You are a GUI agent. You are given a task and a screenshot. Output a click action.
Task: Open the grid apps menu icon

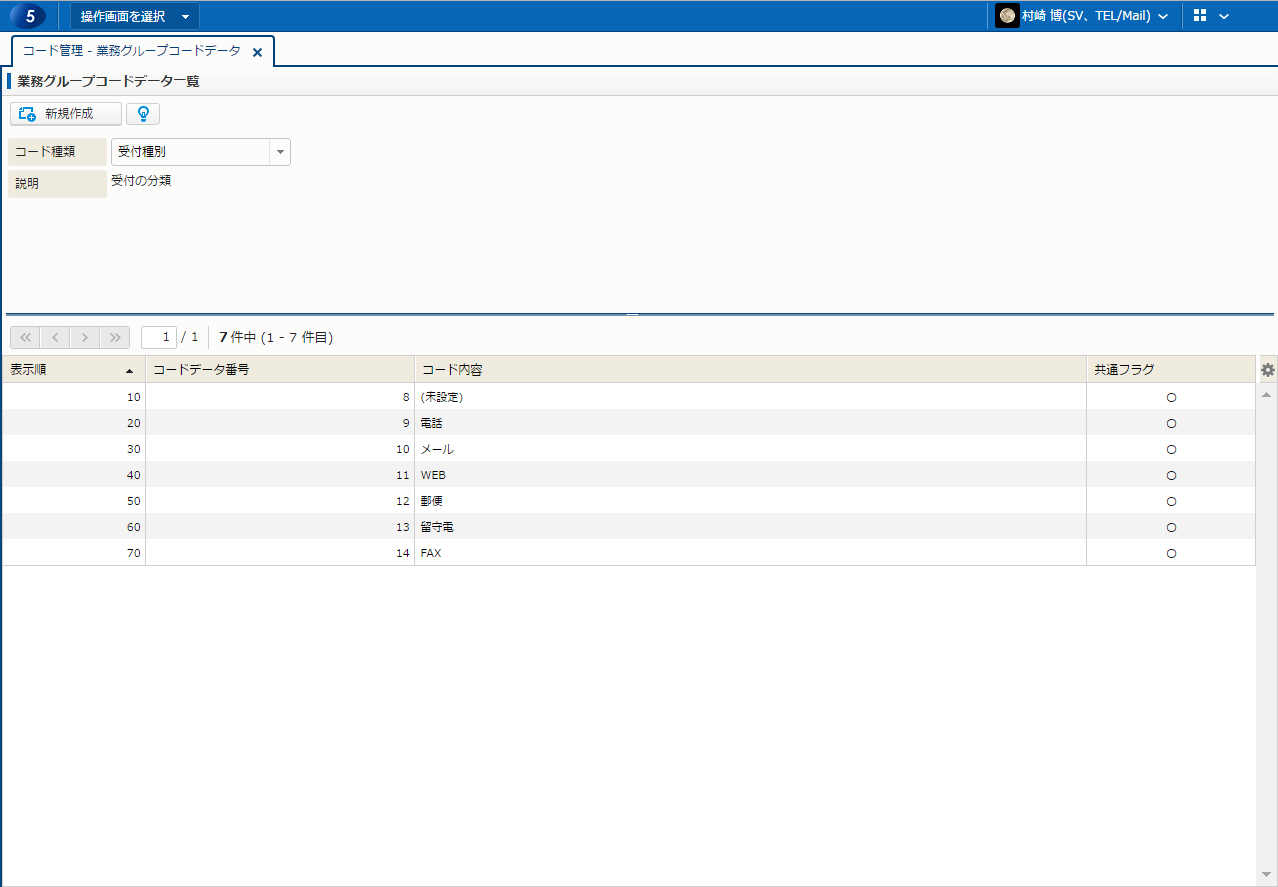1200,16
